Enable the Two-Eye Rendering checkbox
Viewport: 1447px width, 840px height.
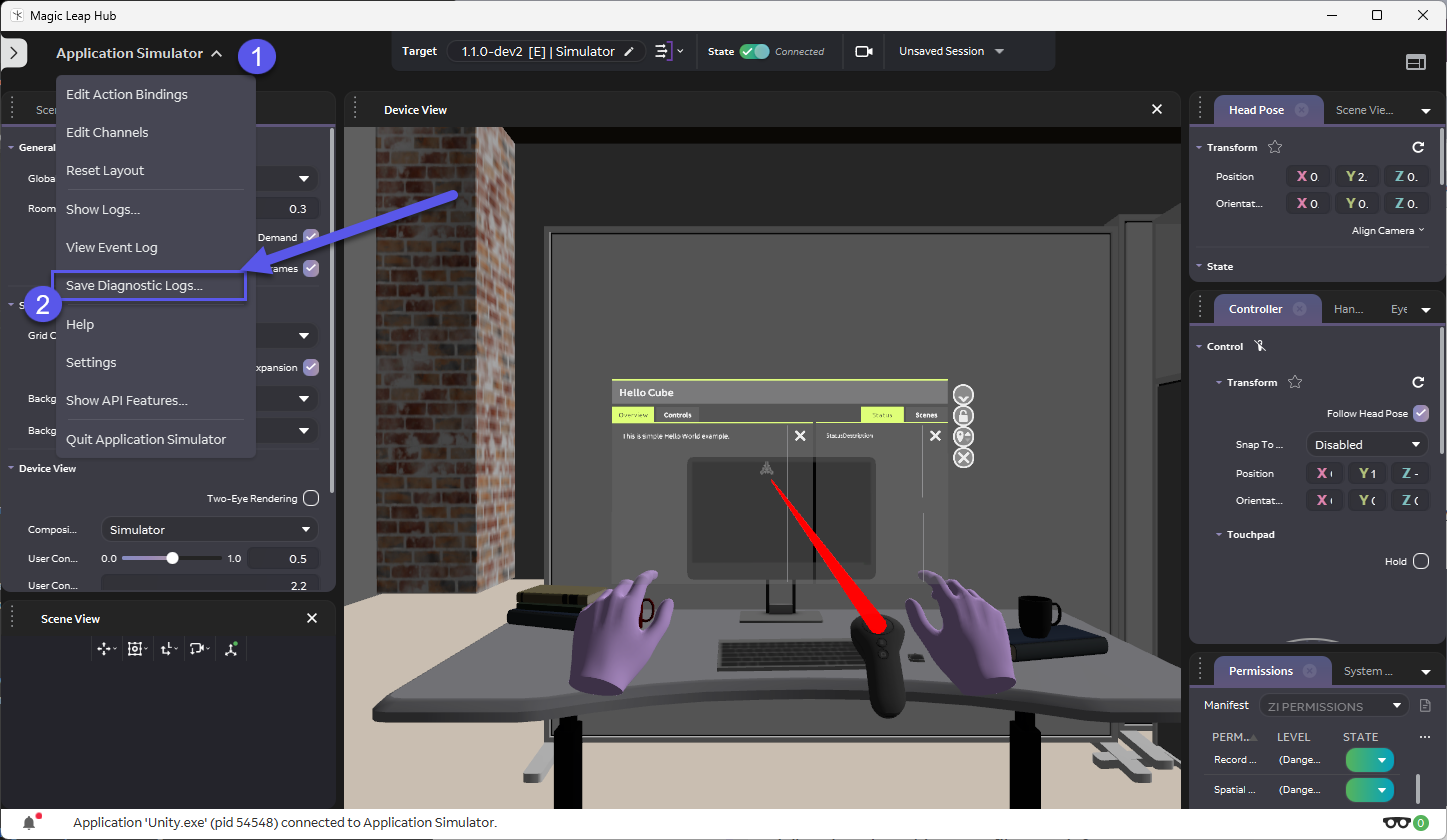coord(311,499)
